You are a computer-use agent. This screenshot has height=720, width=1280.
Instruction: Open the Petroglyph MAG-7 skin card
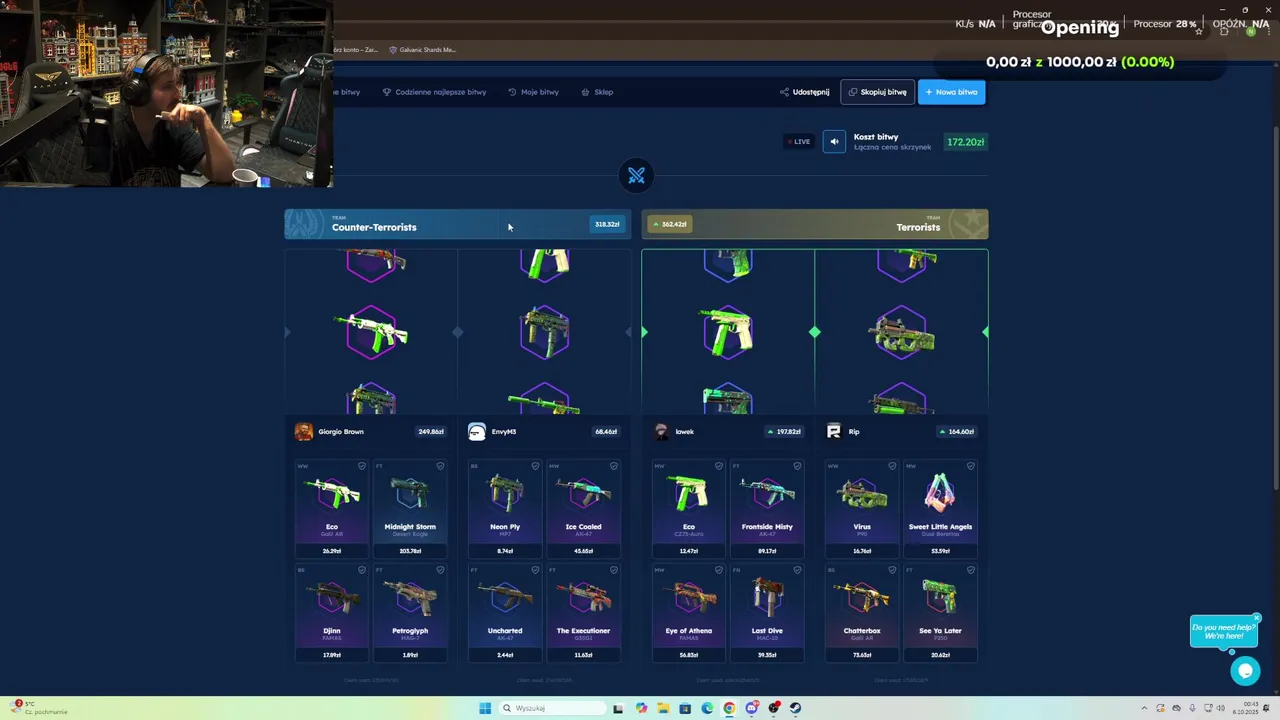pyautogui.click(x=410, y=612)
